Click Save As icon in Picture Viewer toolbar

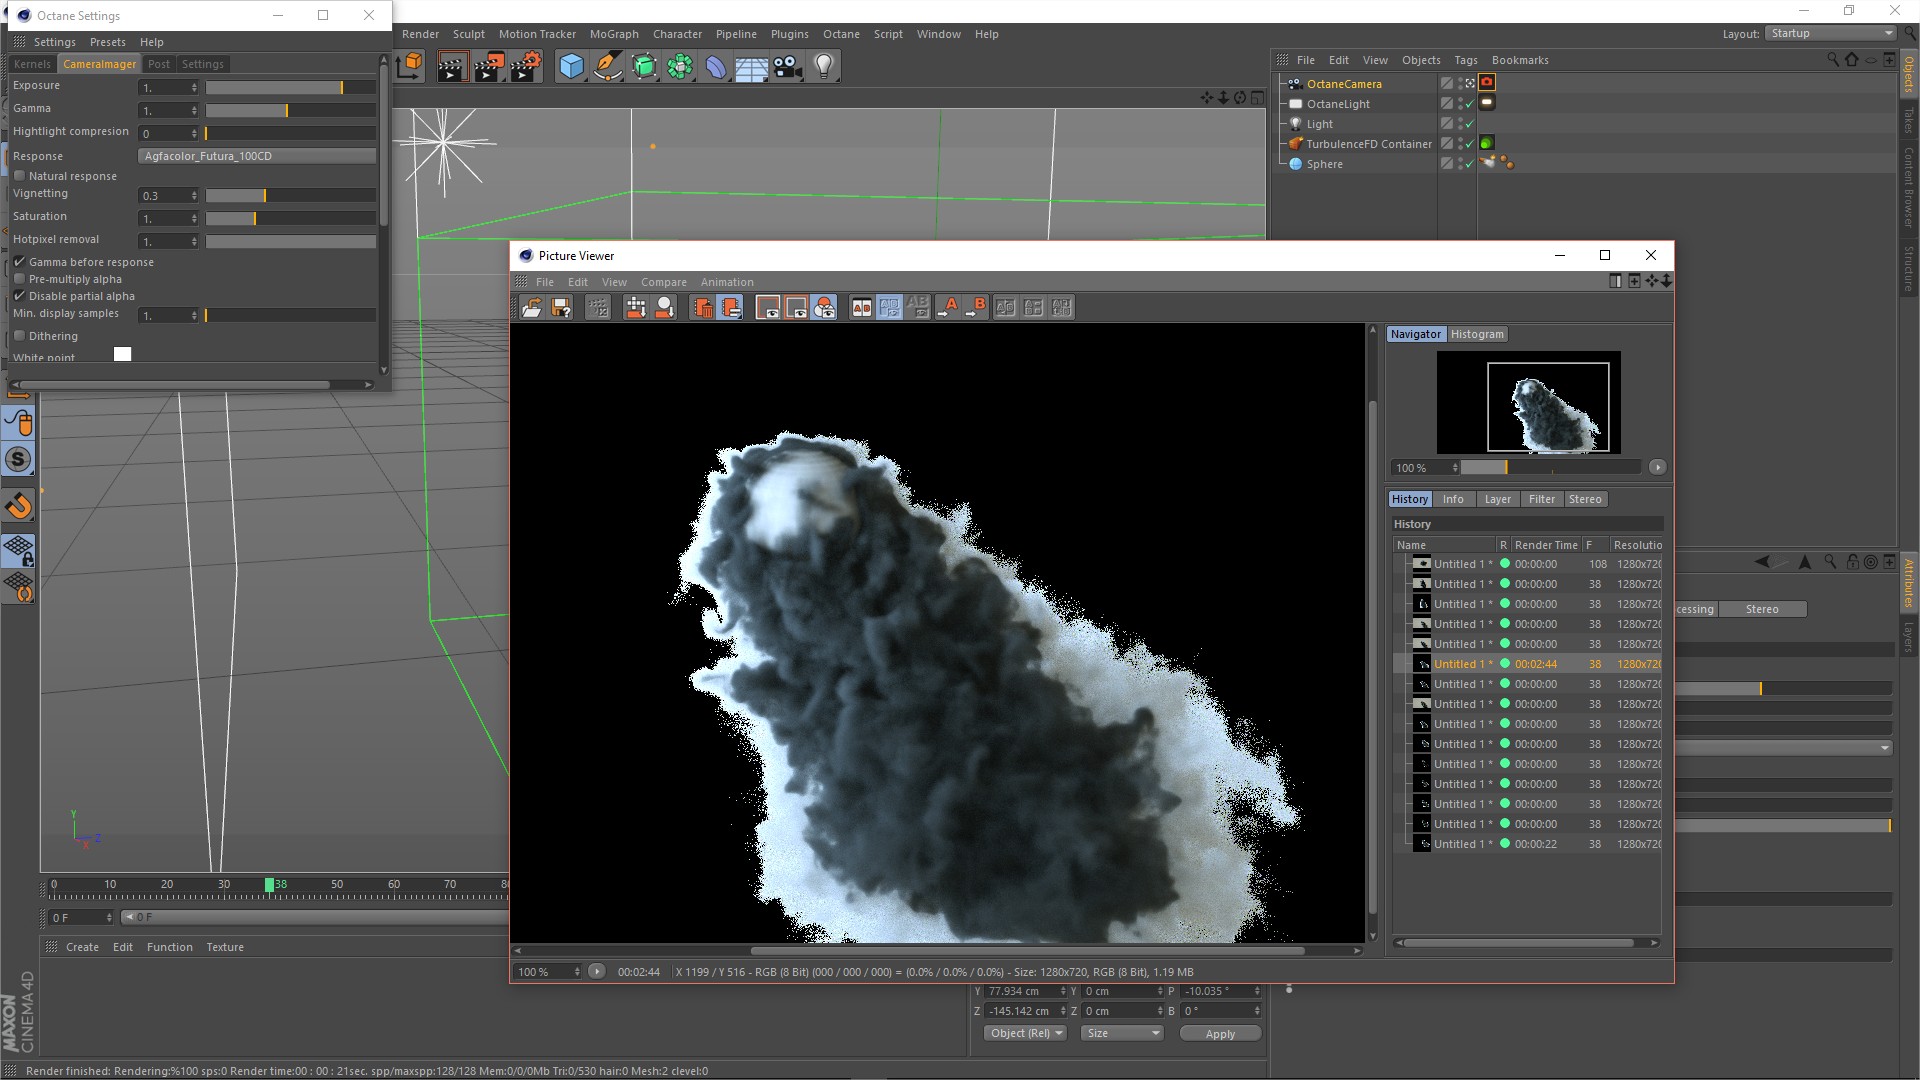coord(561,308)
